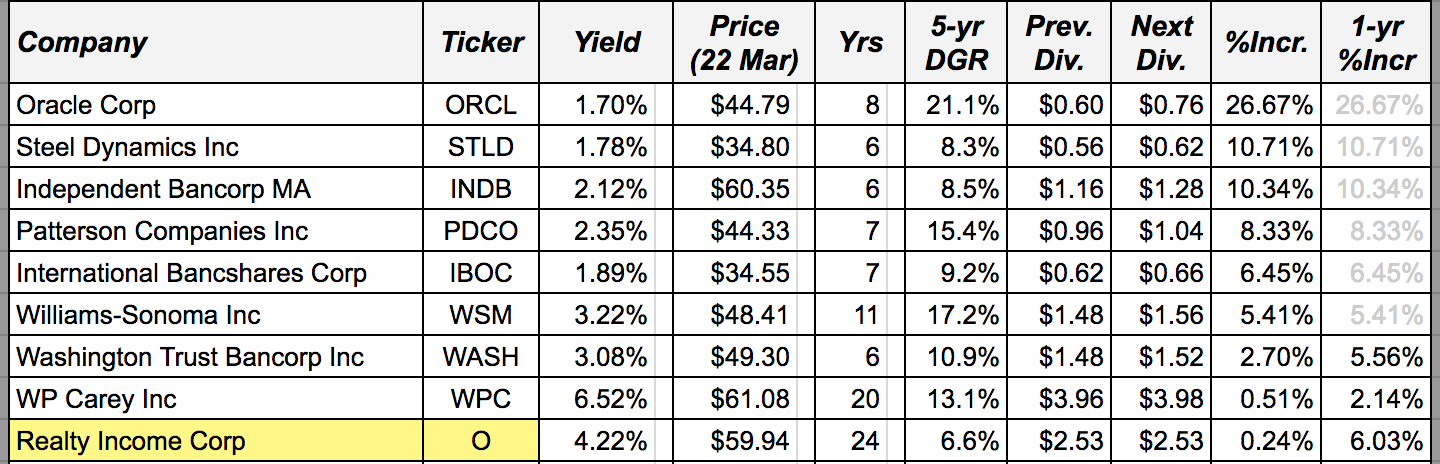Select the Ticker column header
1440x464 pixels.
481,43
